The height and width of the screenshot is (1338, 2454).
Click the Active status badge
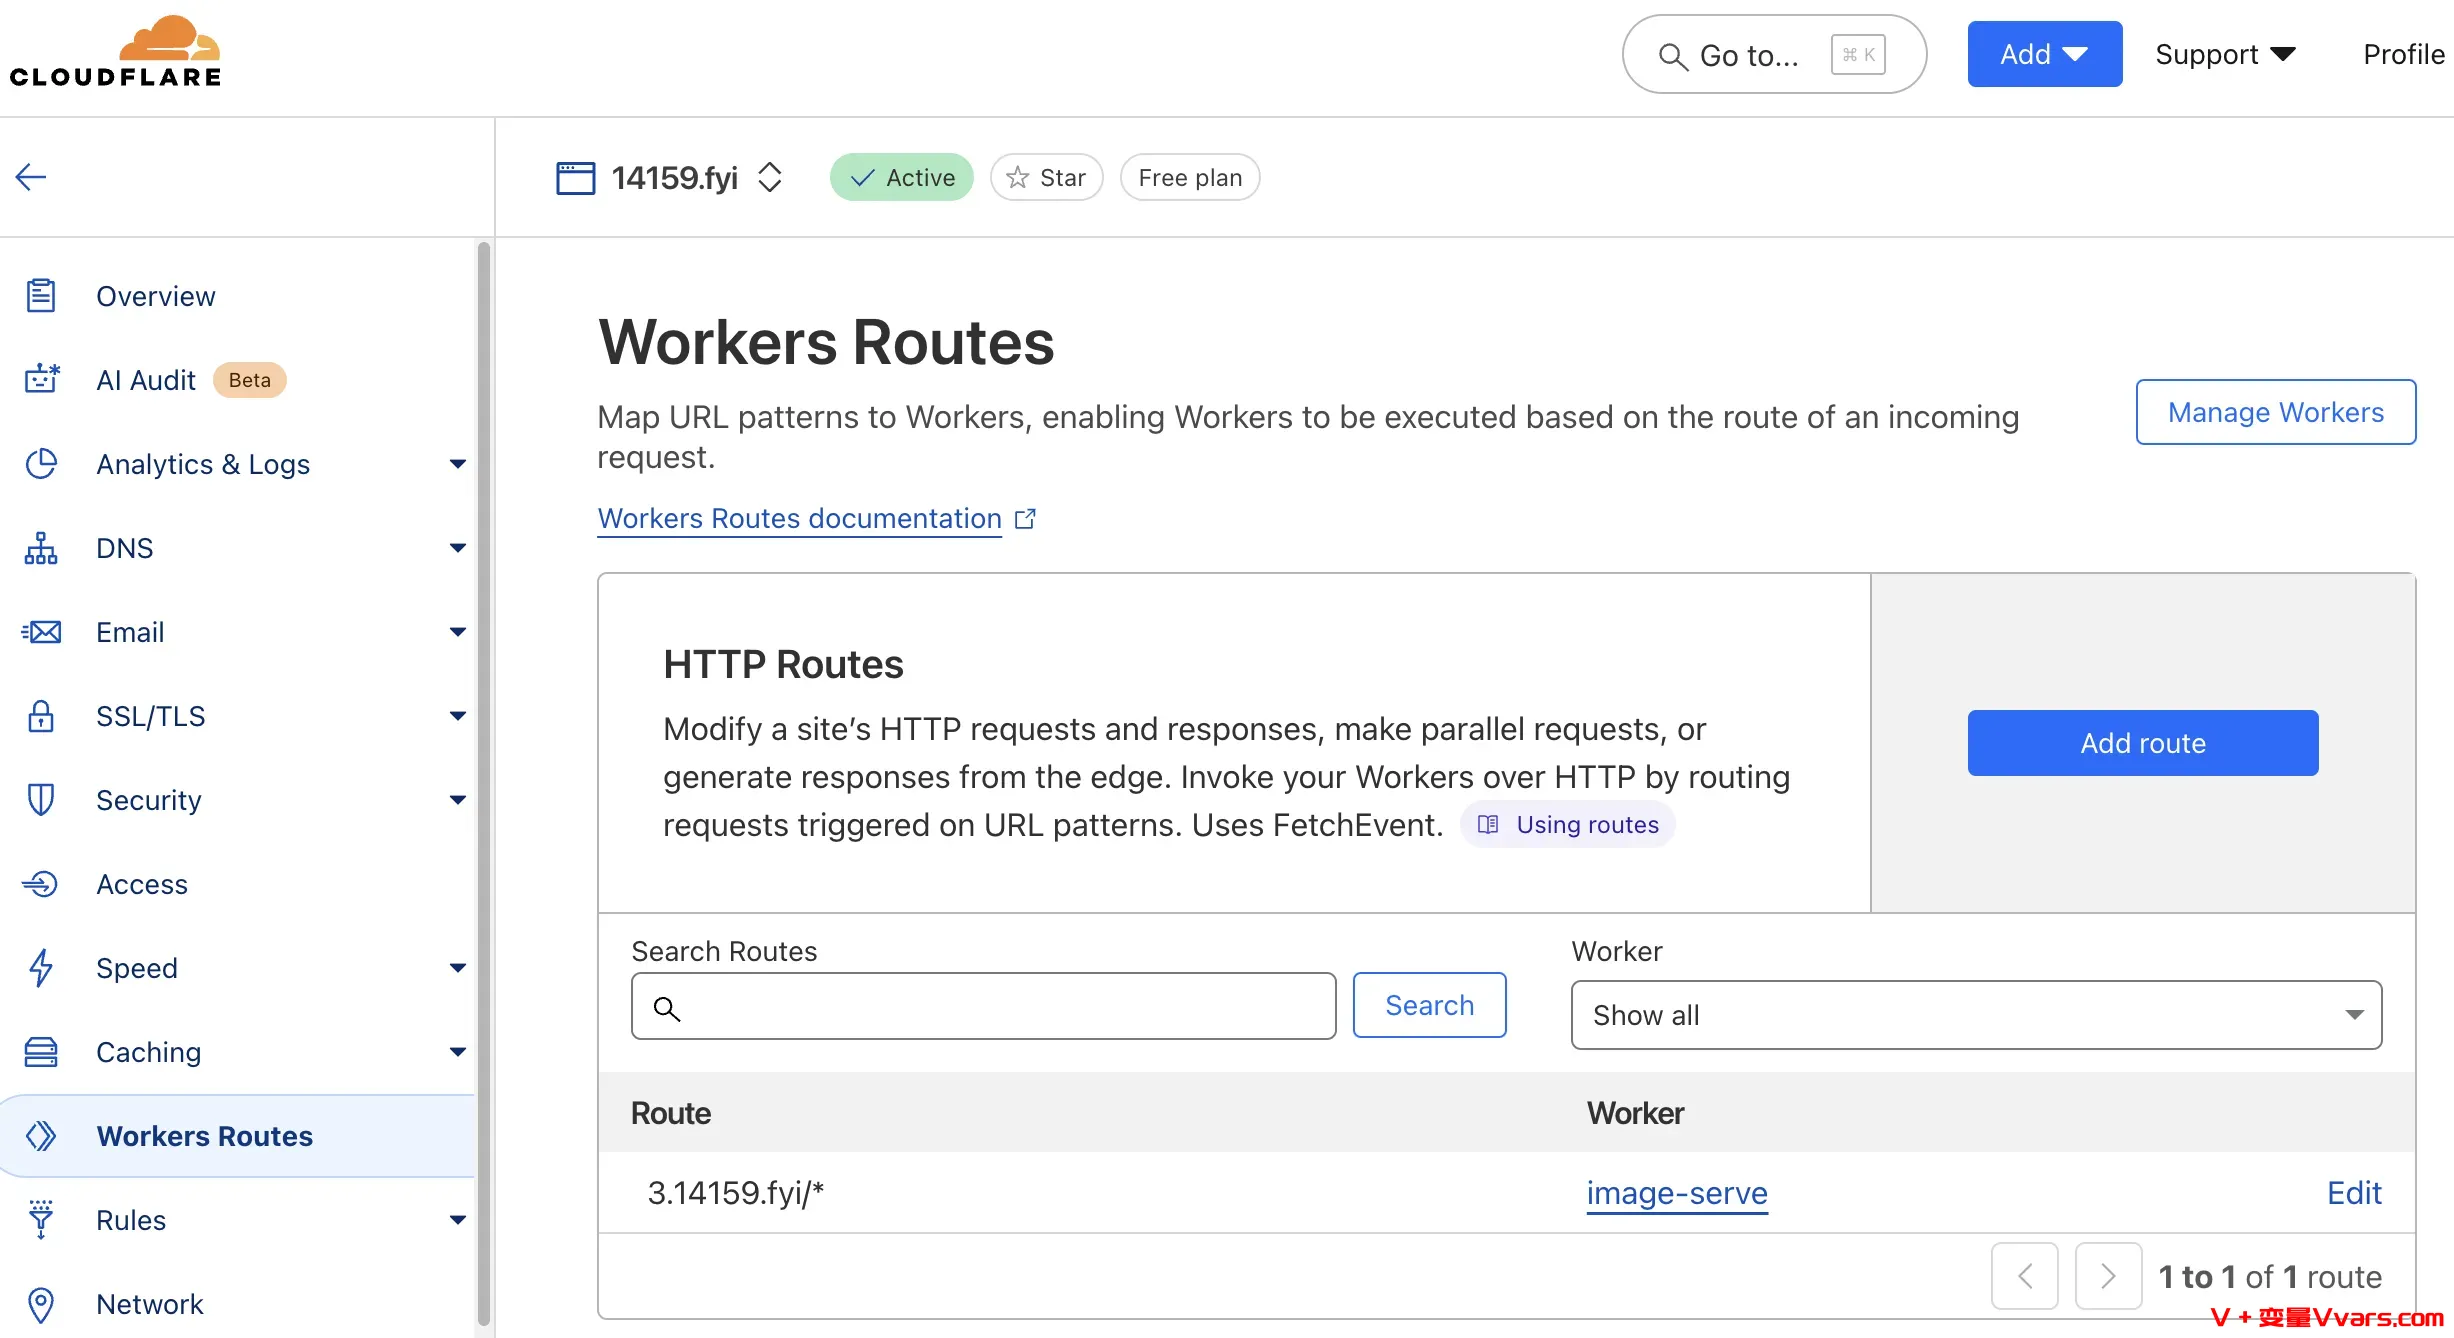pyautogui.click(x=902, y=177)
